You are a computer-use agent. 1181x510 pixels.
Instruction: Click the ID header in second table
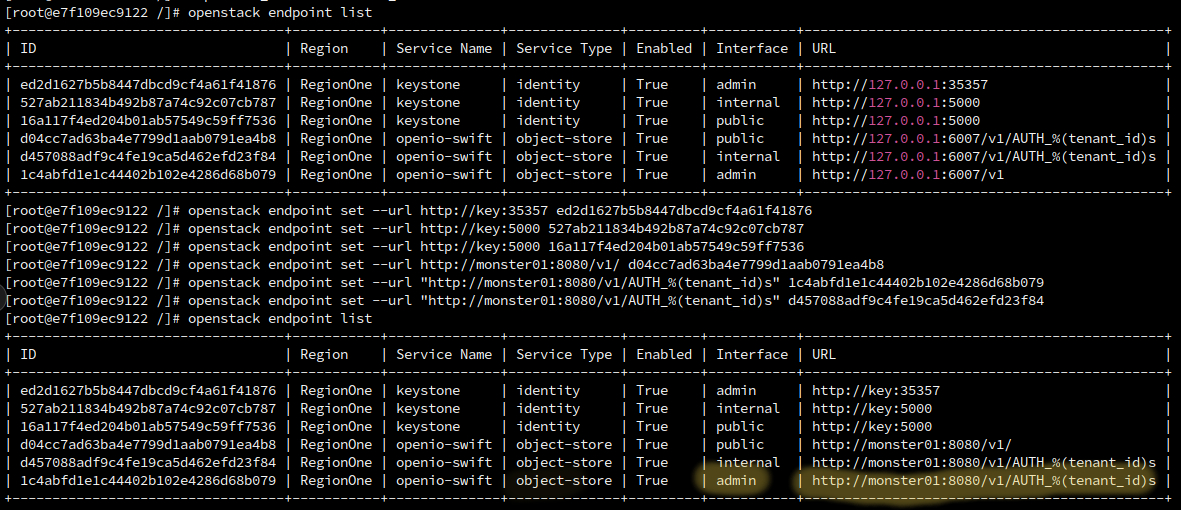coord(29,354)
